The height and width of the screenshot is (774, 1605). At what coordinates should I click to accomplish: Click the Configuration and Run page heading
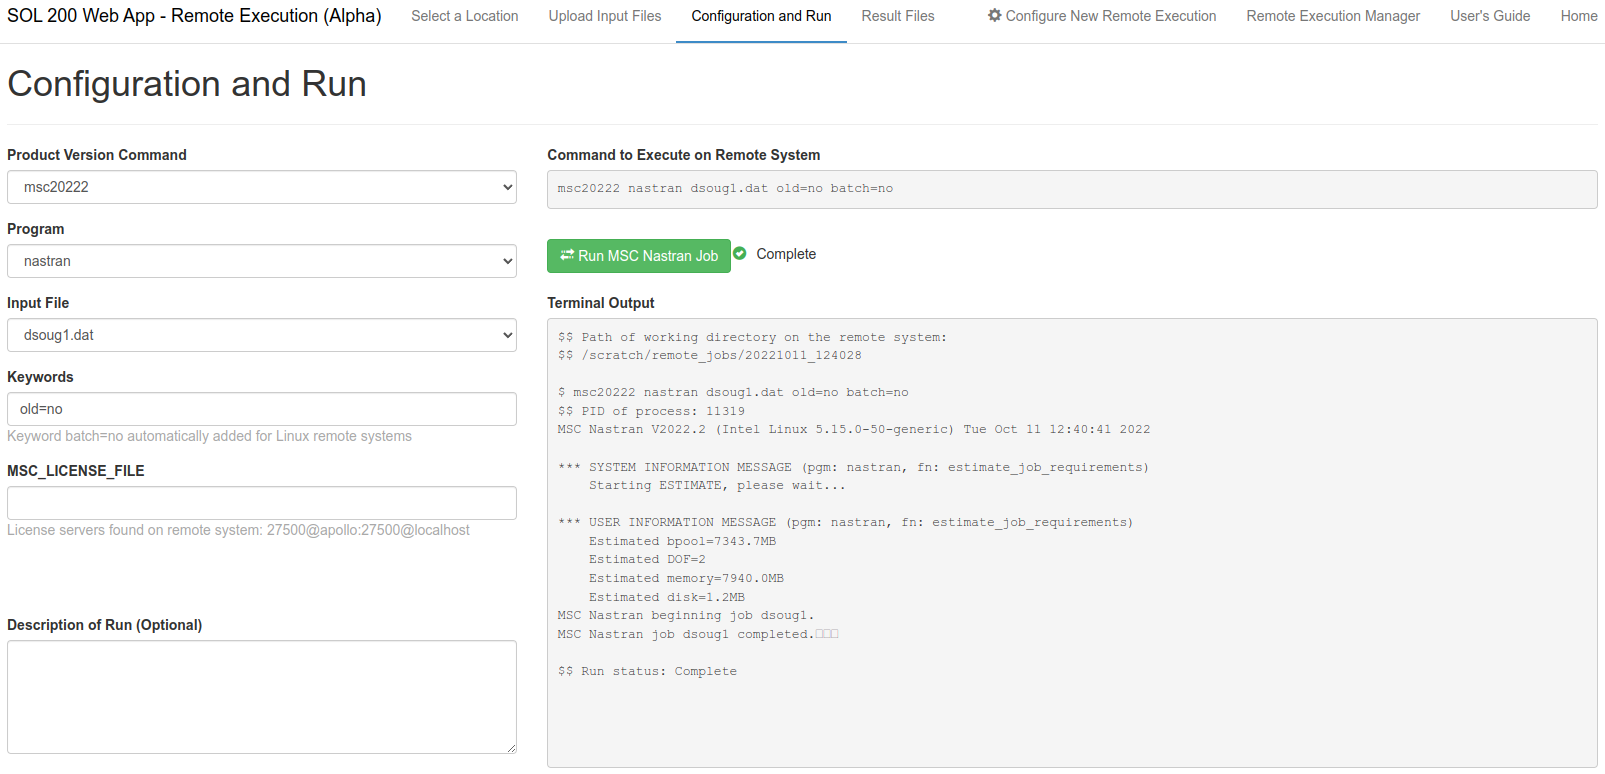[x=187, y=84]
